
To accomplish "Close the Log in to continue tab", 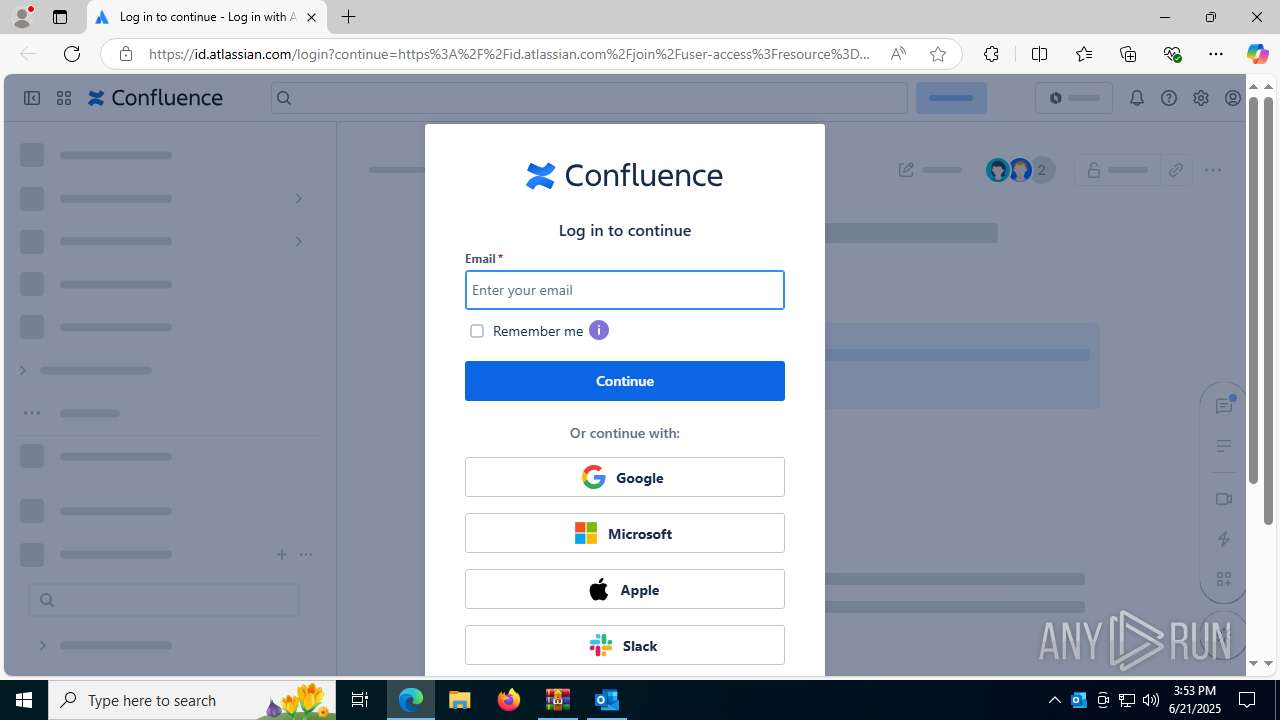I will click(312, 17).
